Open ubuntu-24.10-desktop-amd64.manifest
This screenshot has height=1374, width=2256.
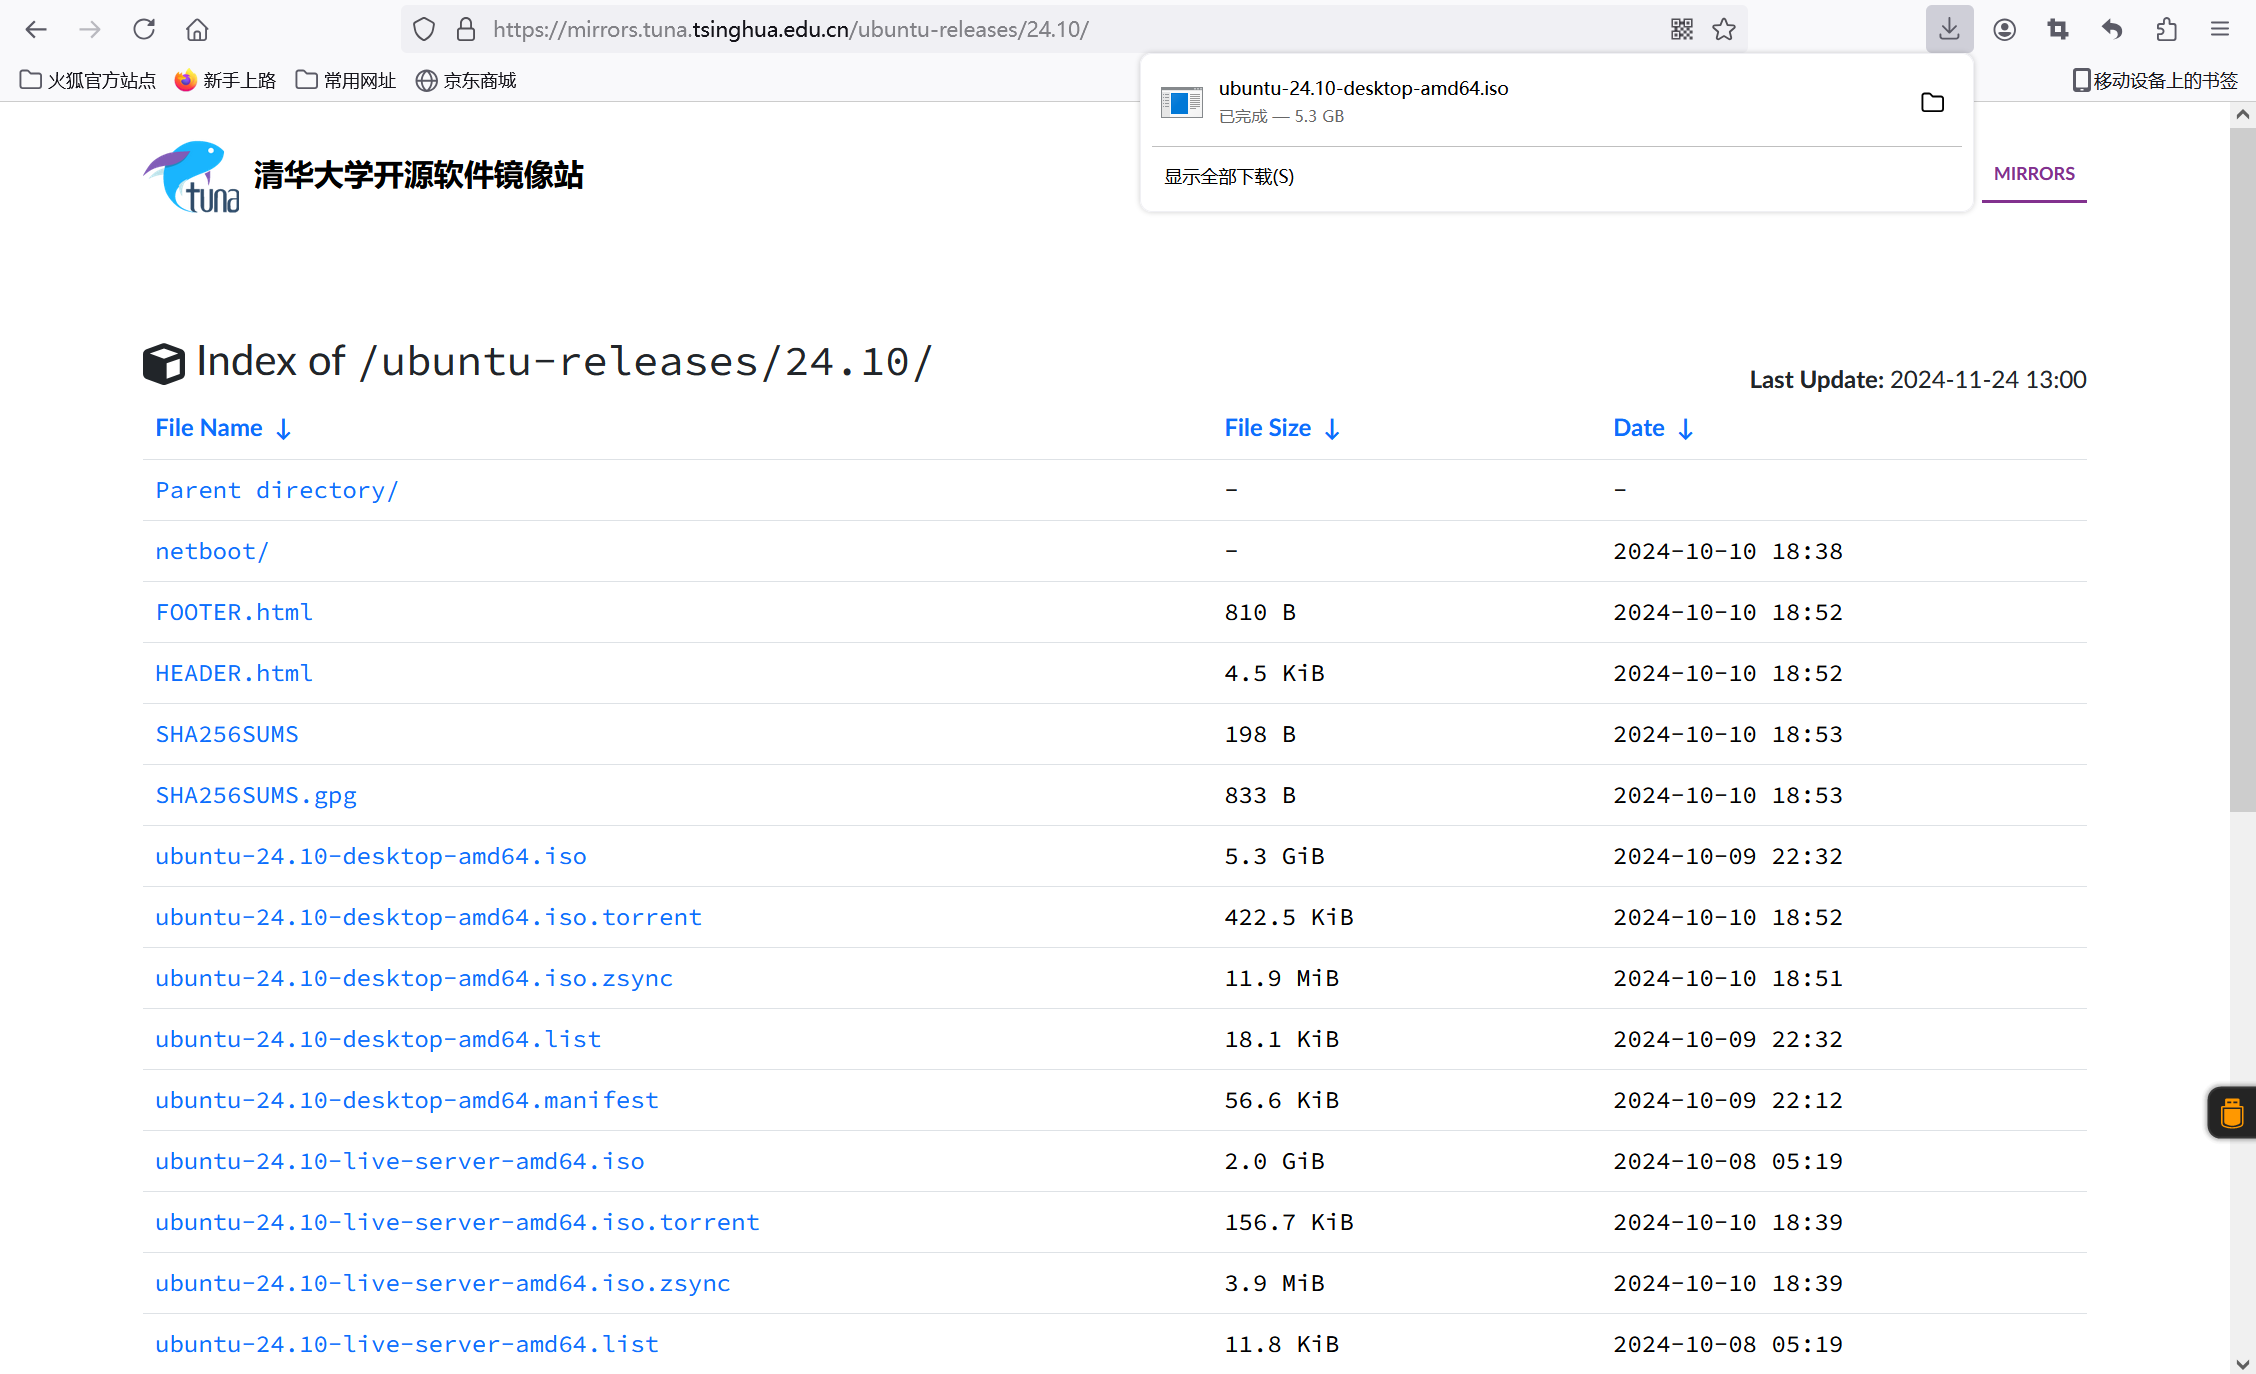407,1100
